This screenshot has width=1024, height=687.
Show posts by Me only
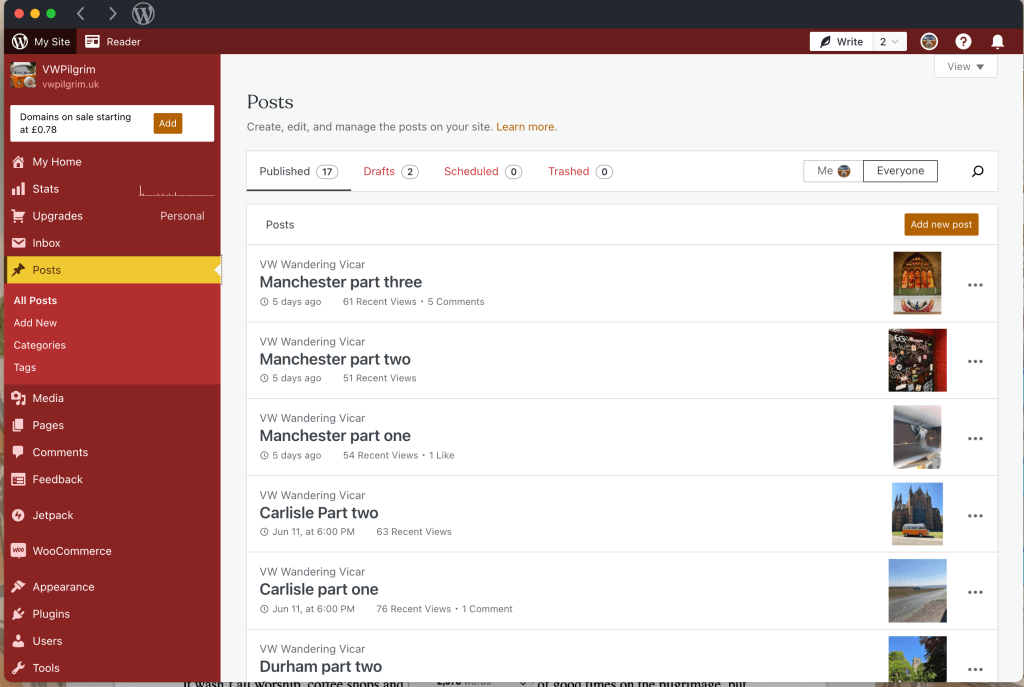pos(832,171)
